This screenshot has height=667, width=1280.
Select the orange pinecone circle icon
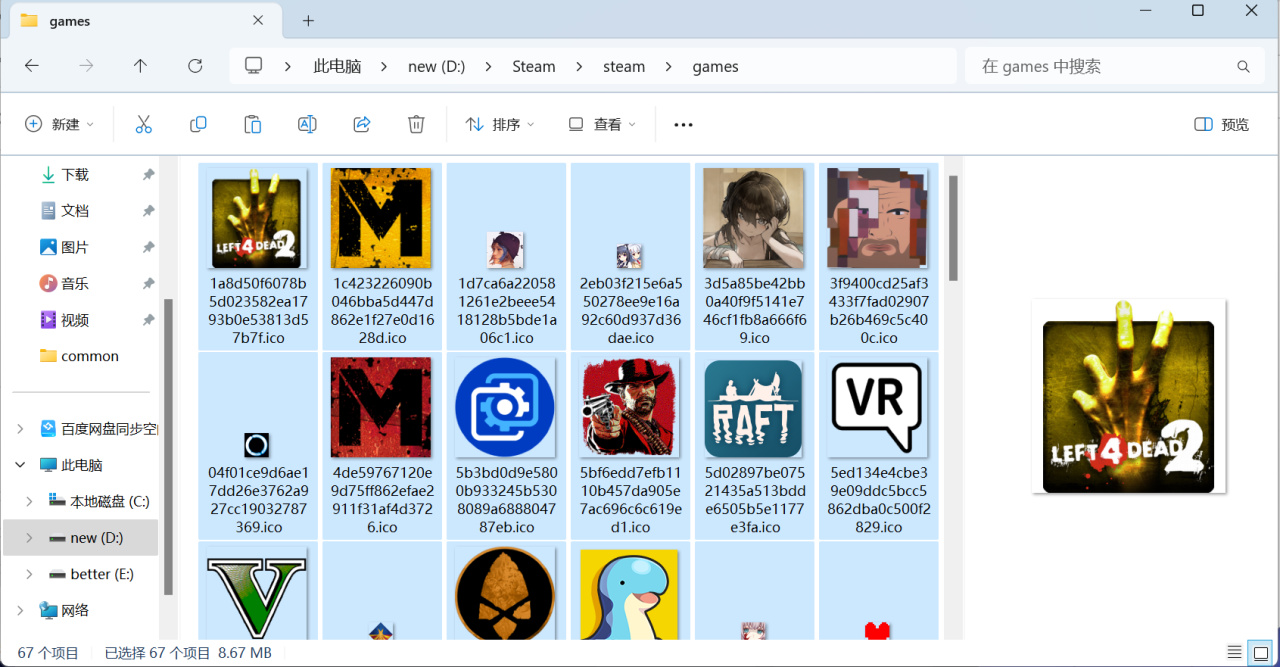(x=506, y=592)
